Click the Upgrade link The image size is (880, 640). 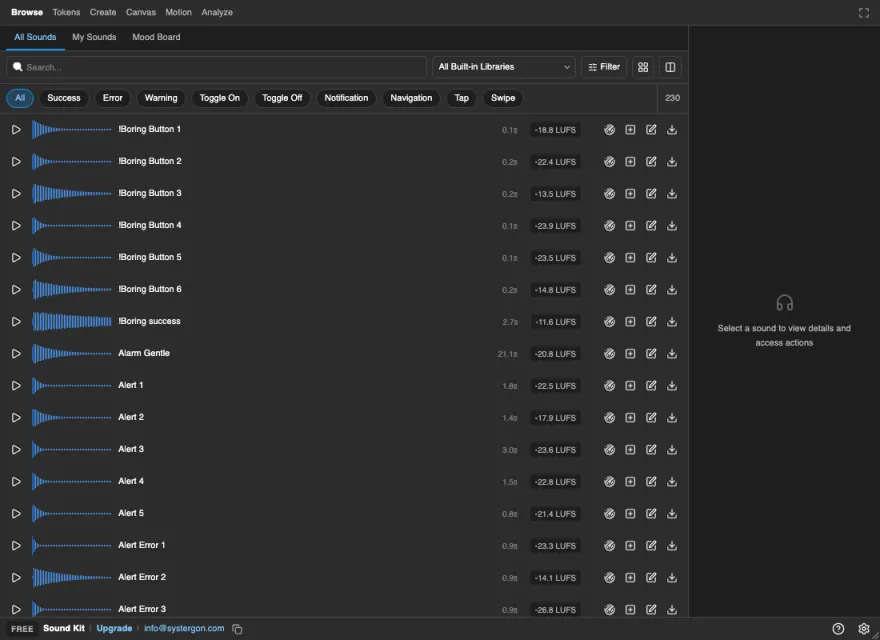click(114, 629)
